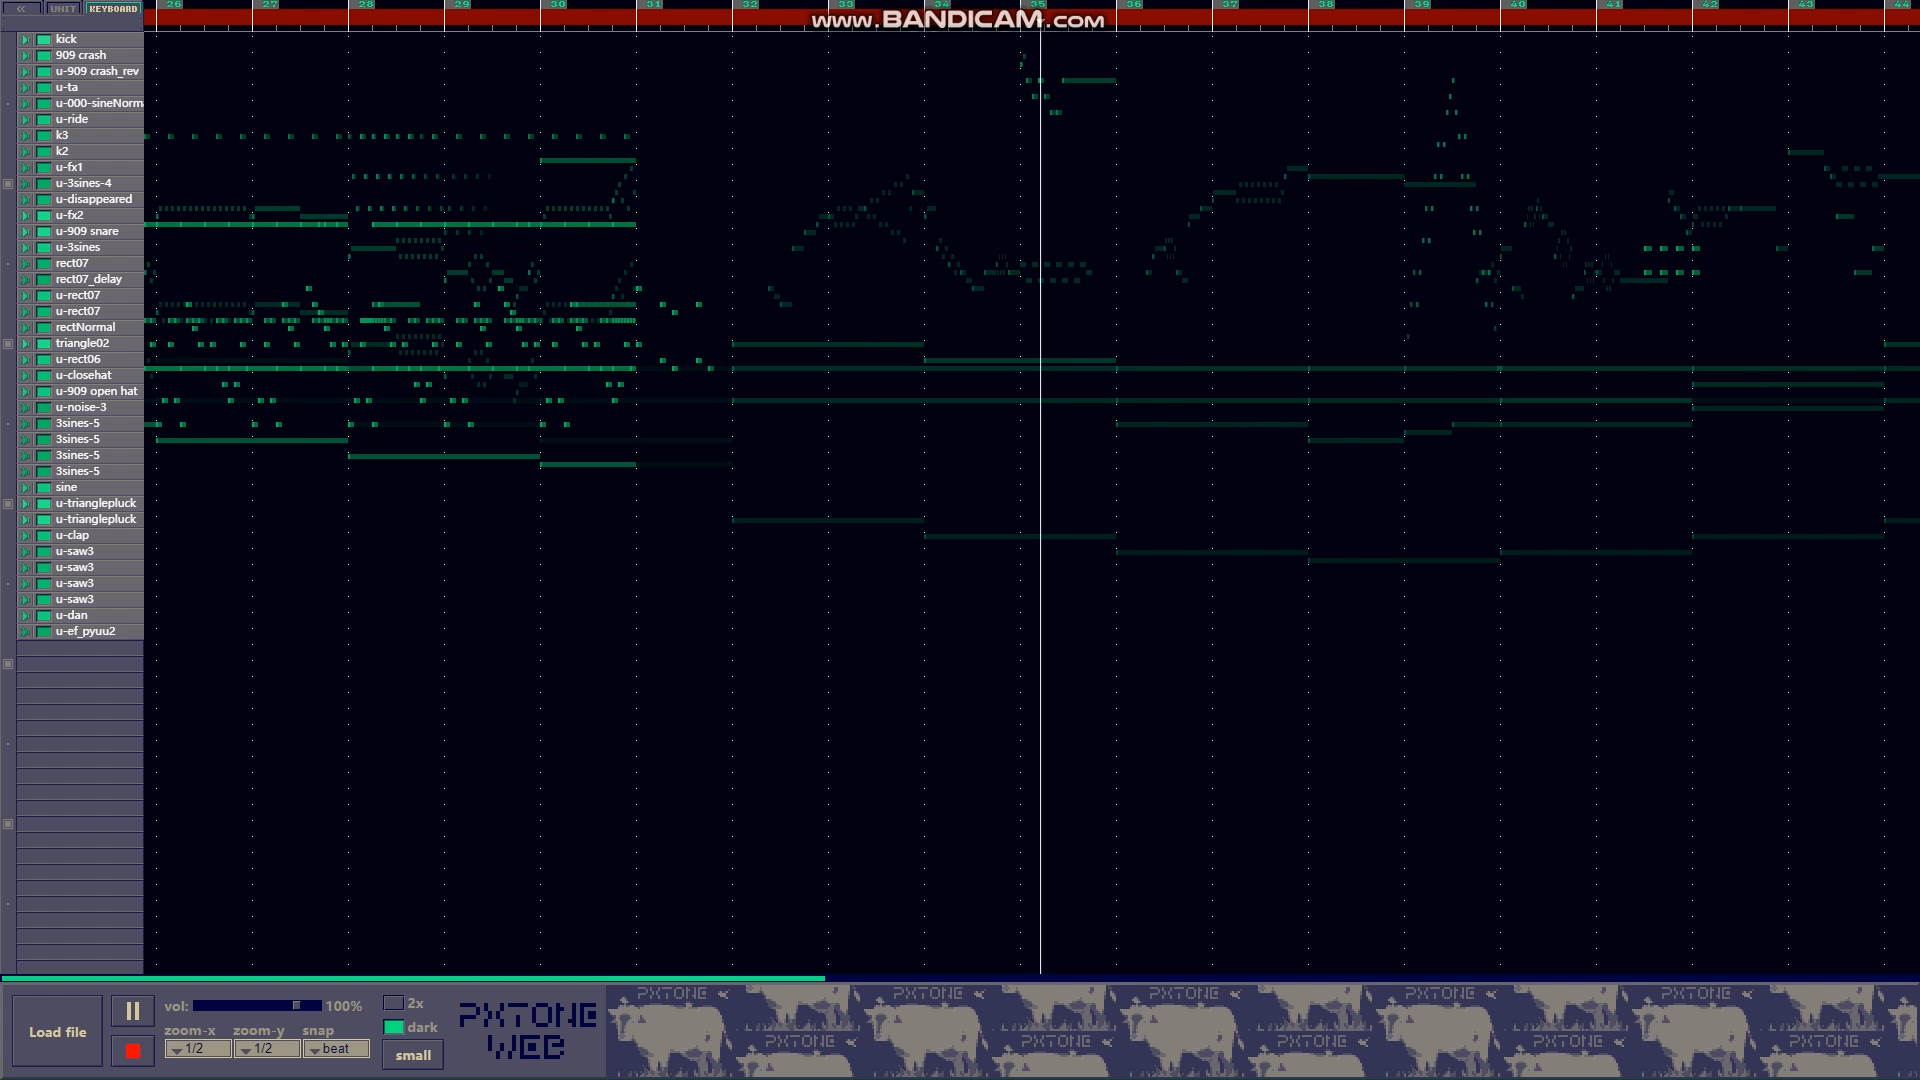Image resolution: width=1920 pixels, height=1080 pixels.
Task: Click PxTone Web logo icon
Action: pos(525,1029)
